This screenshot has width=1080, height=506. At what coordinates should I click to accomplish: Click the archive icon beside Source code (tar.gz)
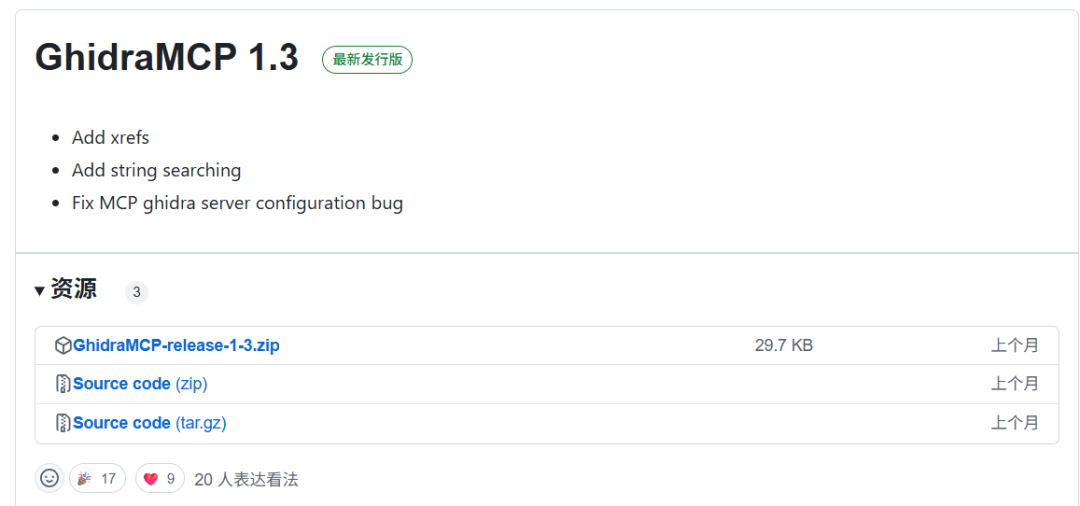(63, 423)
